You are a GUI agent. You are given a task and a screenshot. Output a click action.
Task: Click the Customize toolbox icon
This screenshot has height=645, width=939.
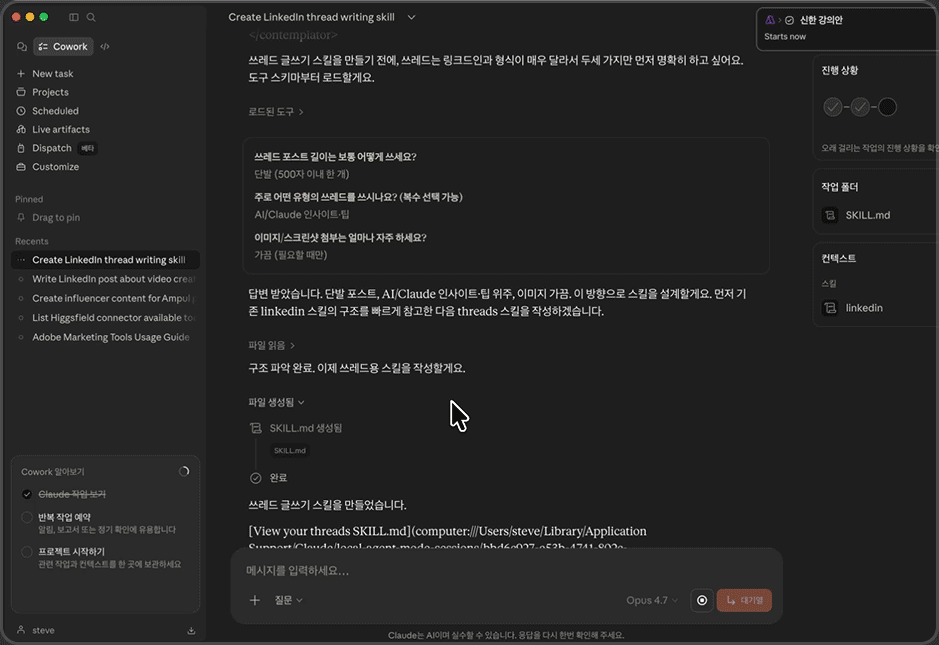21,166
